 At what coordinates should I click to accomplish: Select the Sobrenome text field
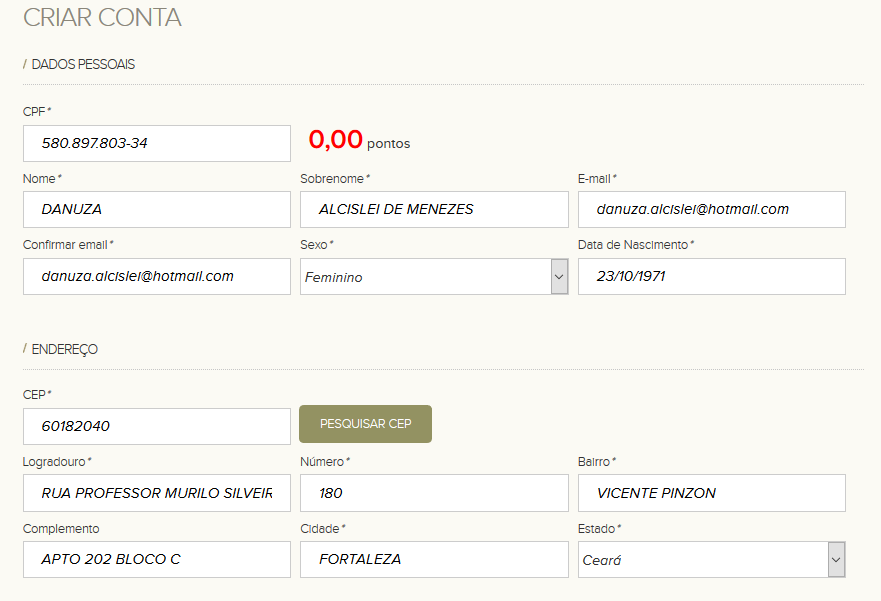(x=434, y=210)
